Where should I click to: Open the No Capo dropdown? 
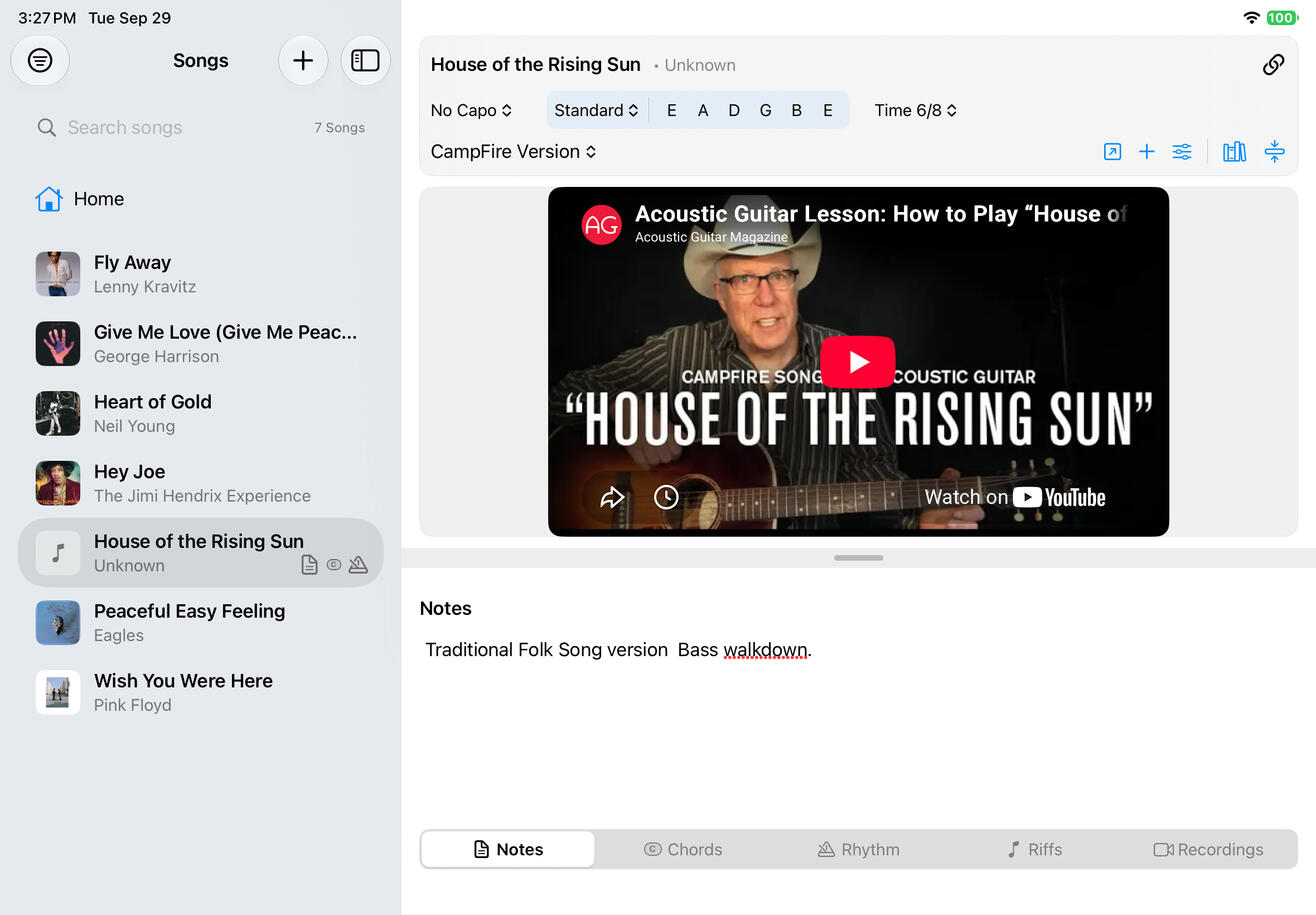pyautogui.click(x=471, y=110)
